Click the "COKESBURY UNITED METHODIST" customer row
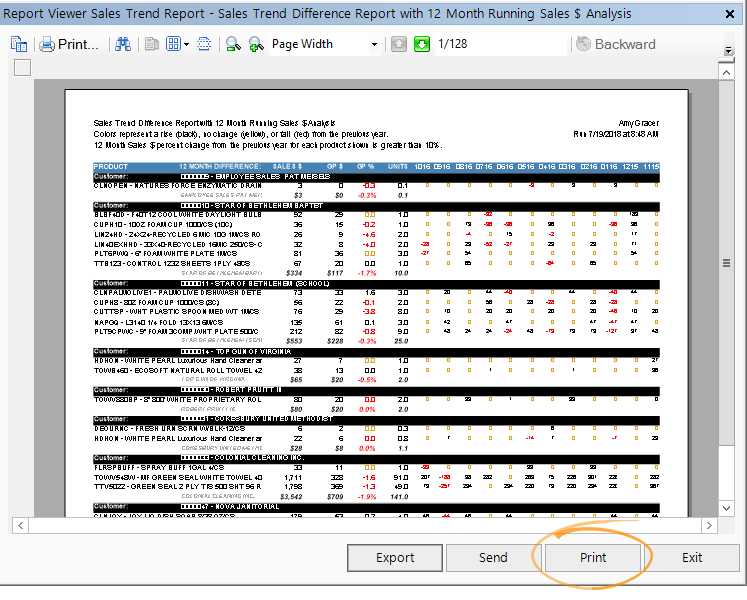Image resolution: width=747 pixels, height=600 pixels. pyautogui.click(x=376, y=419)
